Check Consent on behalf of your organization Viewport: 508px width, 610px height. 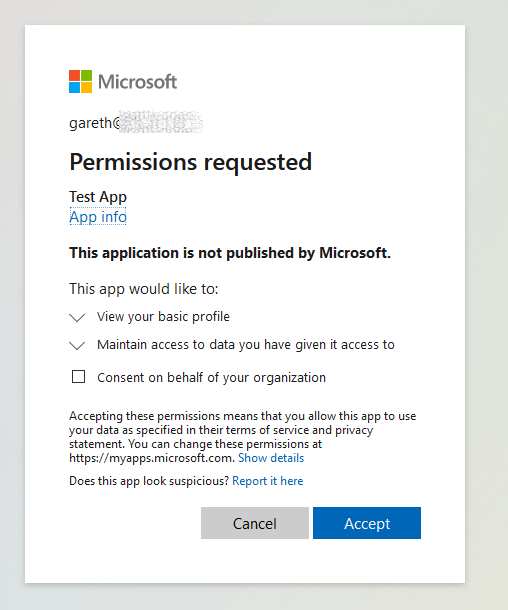79,377
